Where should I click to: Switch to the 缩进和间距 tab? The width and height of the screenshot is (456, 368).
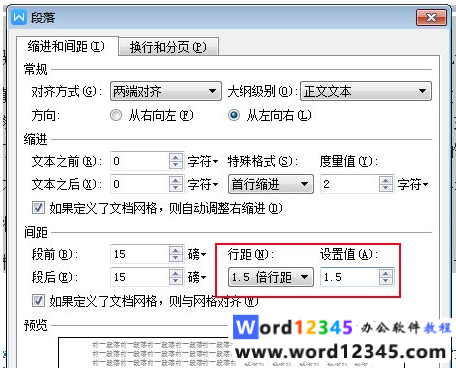(x=67, y=46)
